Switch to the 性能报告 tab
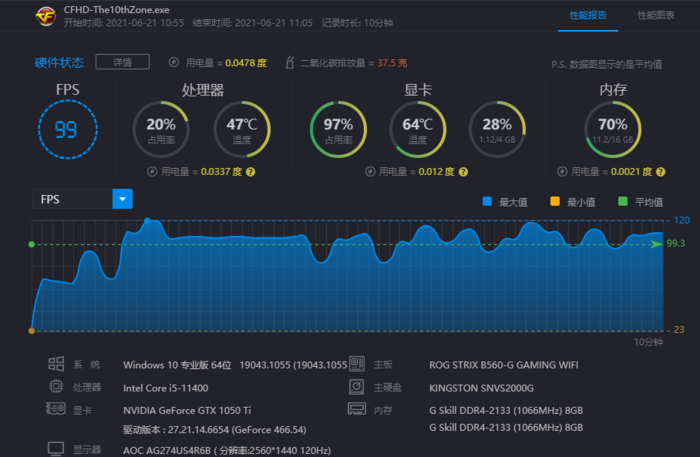Screen dimensions: 700x457 pos(587,16)
